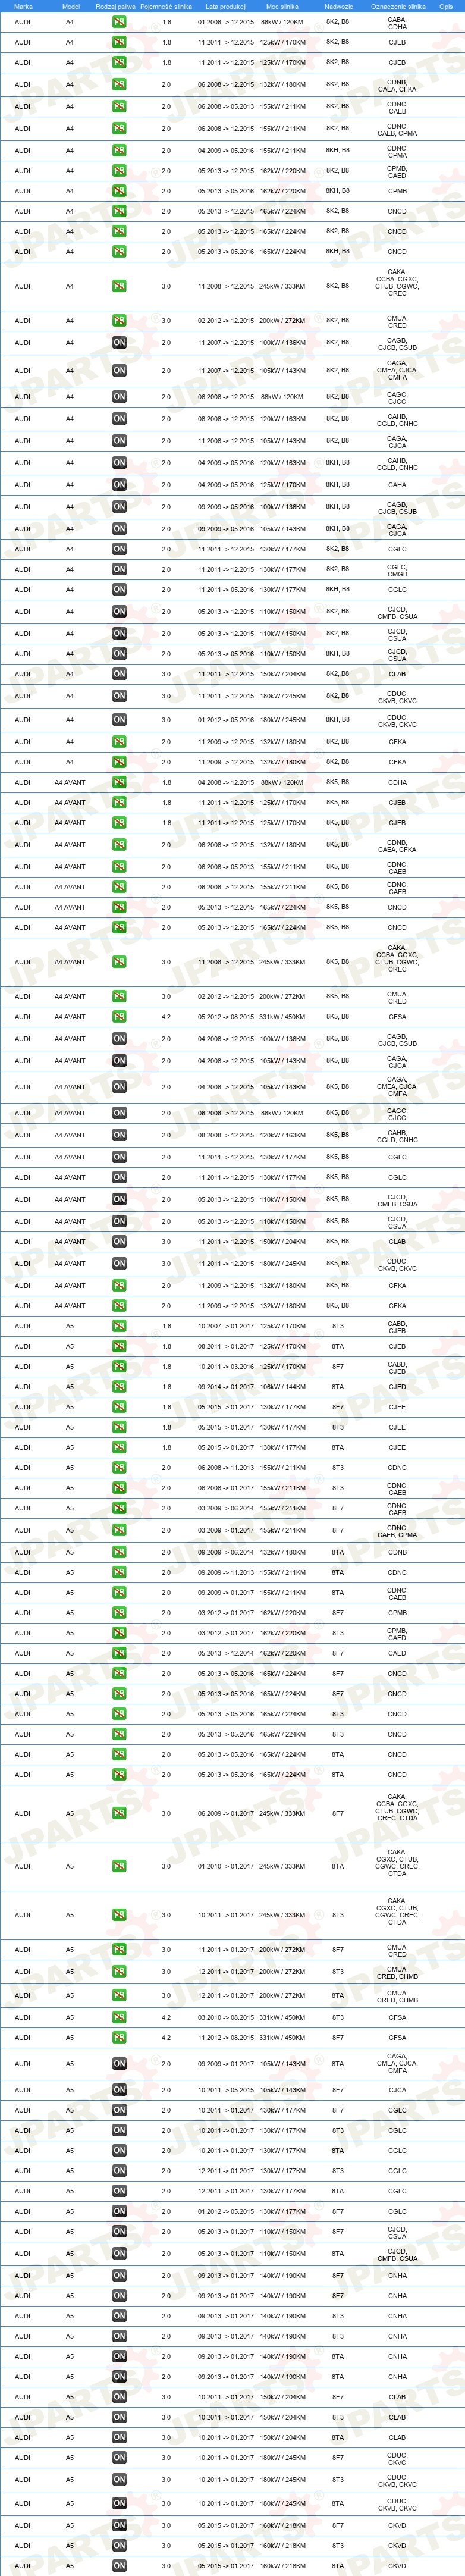Click the Opis column header

(x=446, y=6)
